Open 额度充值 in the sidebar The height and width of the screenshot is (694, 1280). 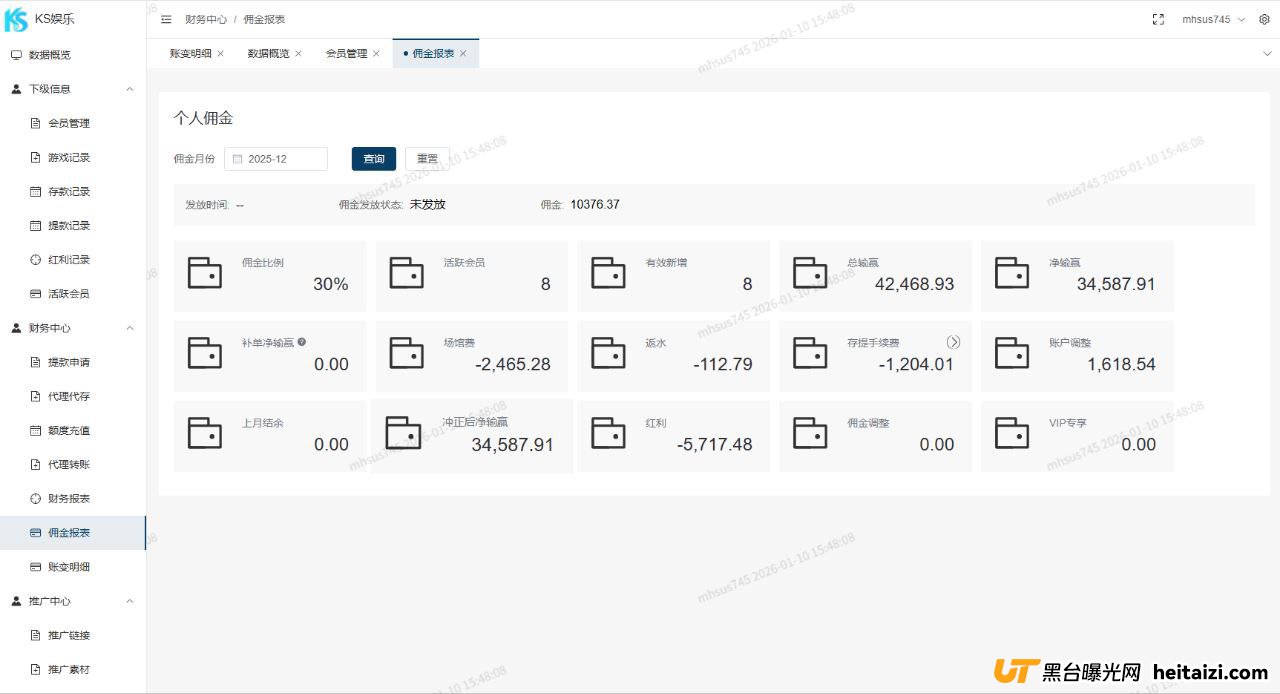point(73,430)
